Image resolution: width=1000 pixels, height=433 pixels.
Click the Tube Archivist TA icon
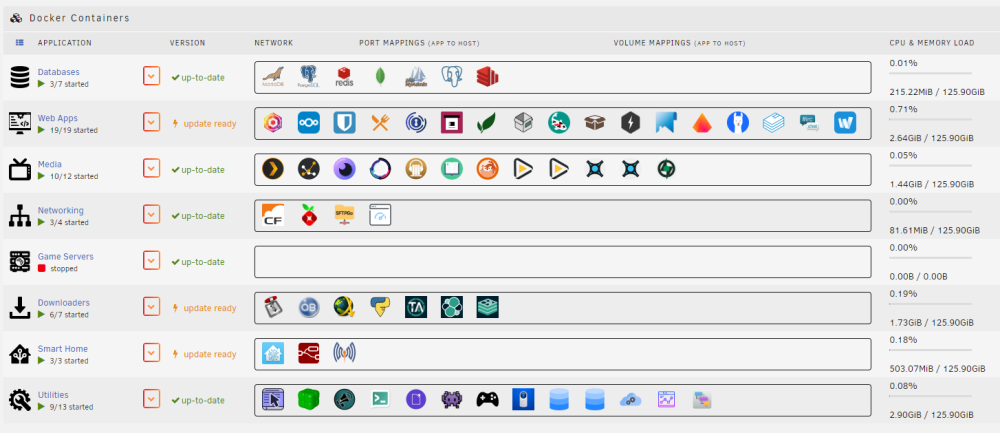pyautogui.click(x=416, y=307)
